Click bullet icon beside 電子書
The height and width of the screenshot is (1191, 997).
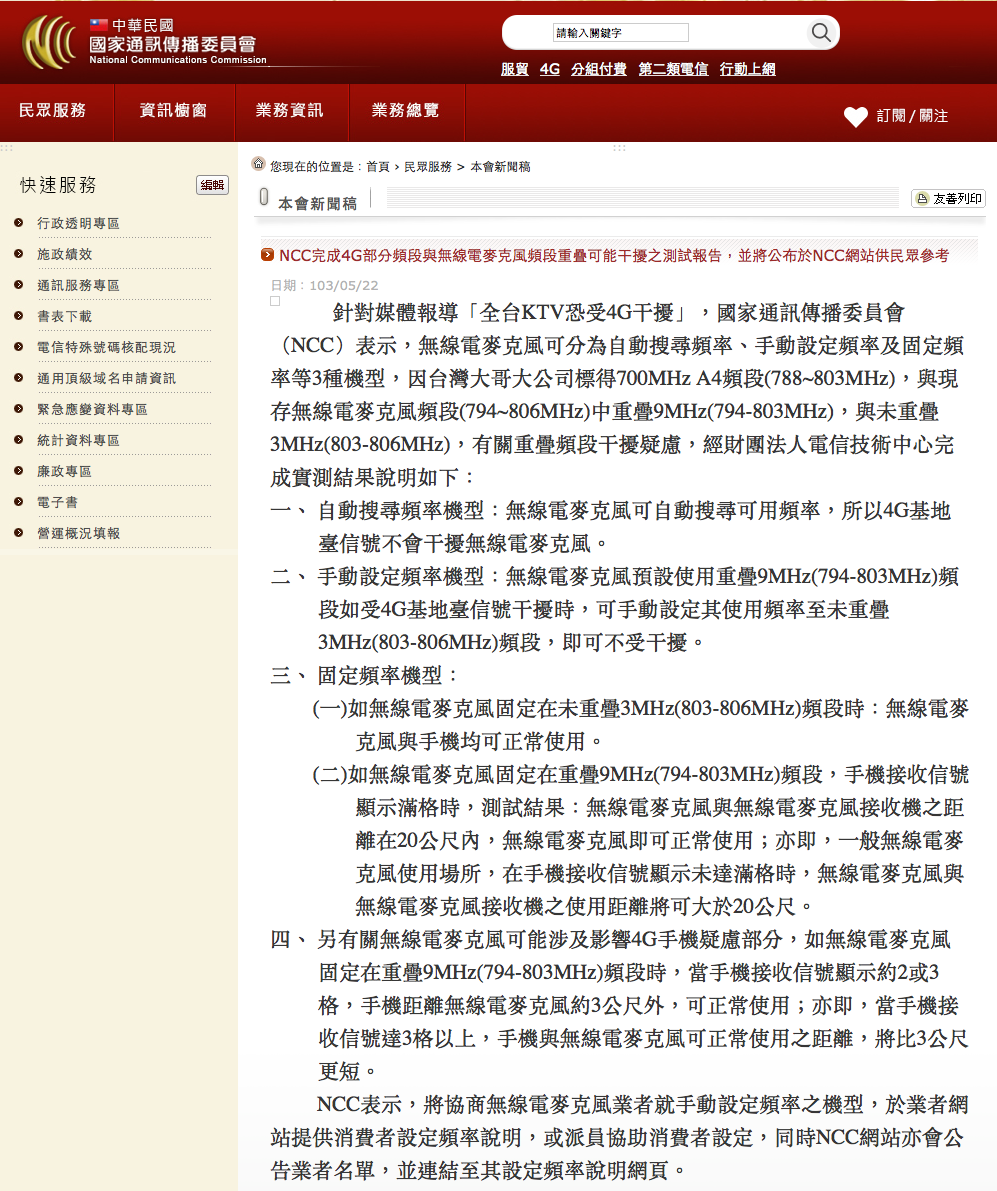pyautogui.click(x=19, y=502)
